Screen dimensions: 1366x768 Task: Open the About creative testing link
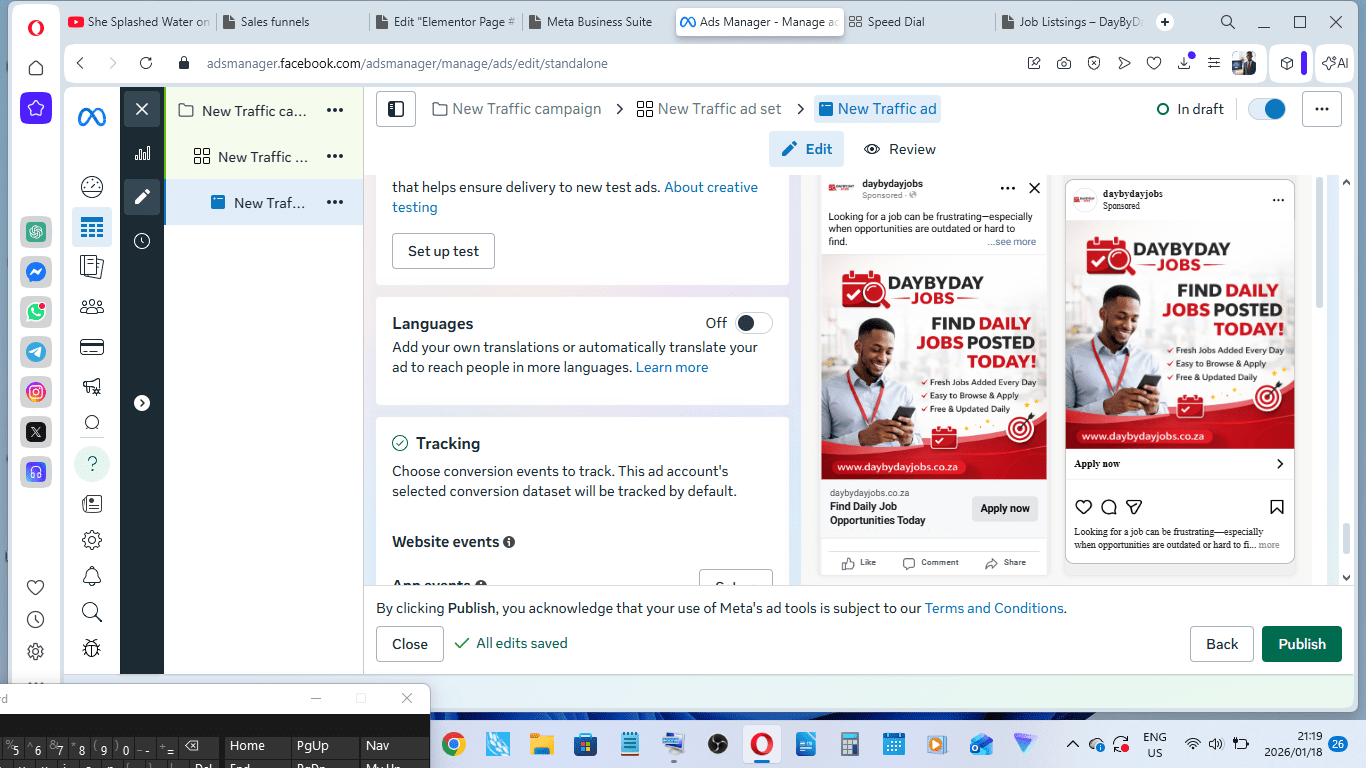710,187
